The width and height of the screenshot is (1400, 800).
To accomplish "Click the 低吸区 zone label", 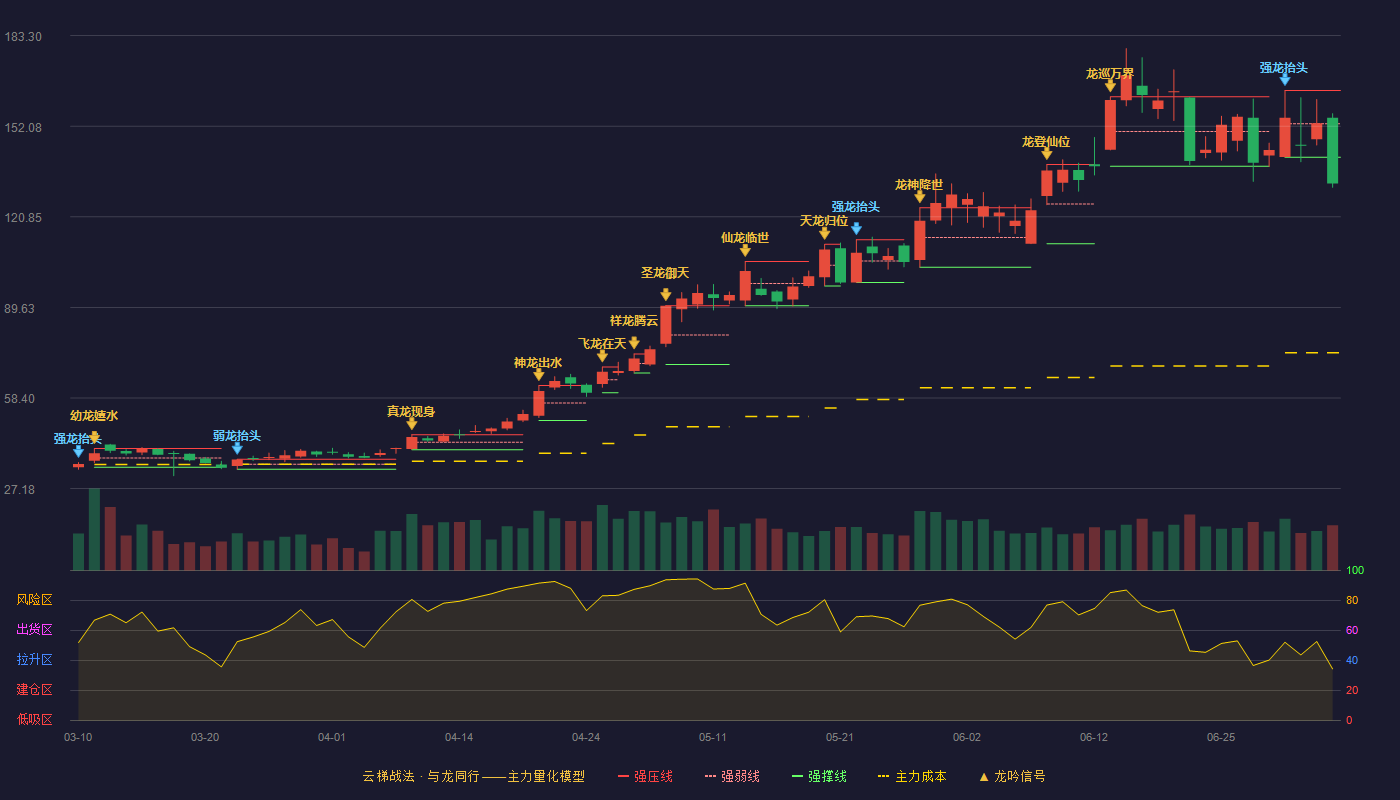I will [34, 720].
